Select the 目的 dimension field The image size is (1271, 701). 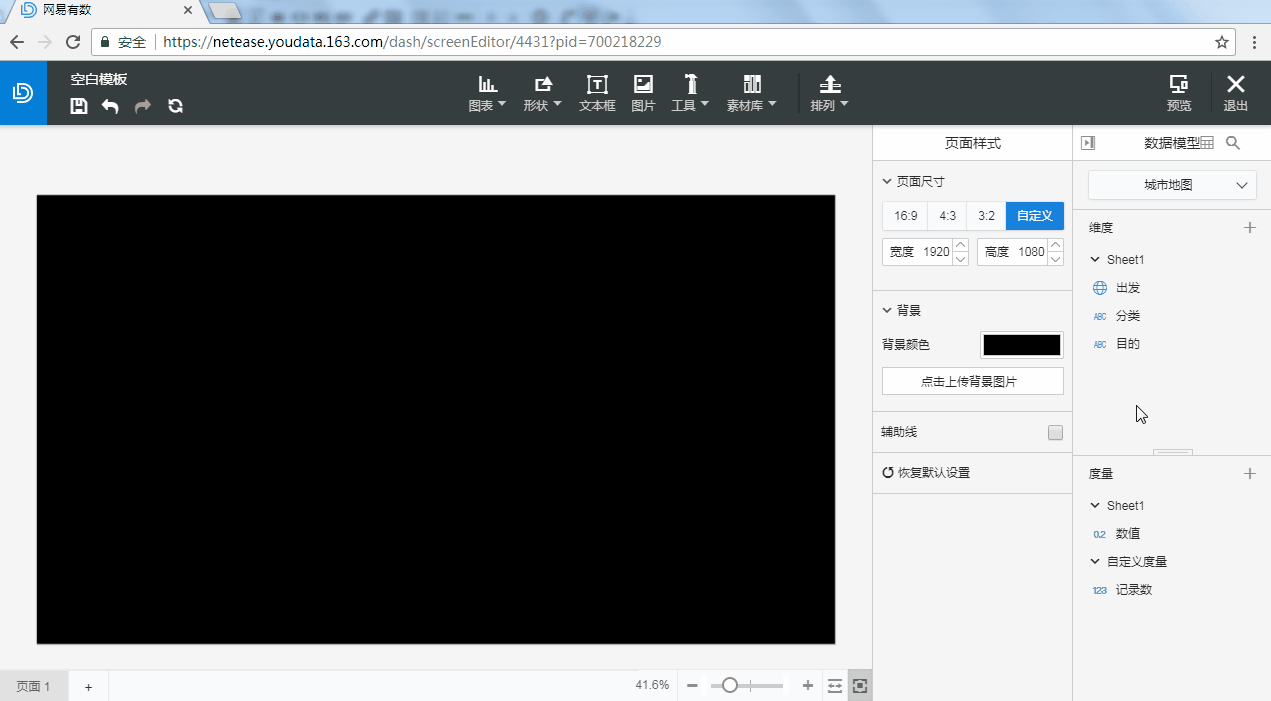(1128, 344)
